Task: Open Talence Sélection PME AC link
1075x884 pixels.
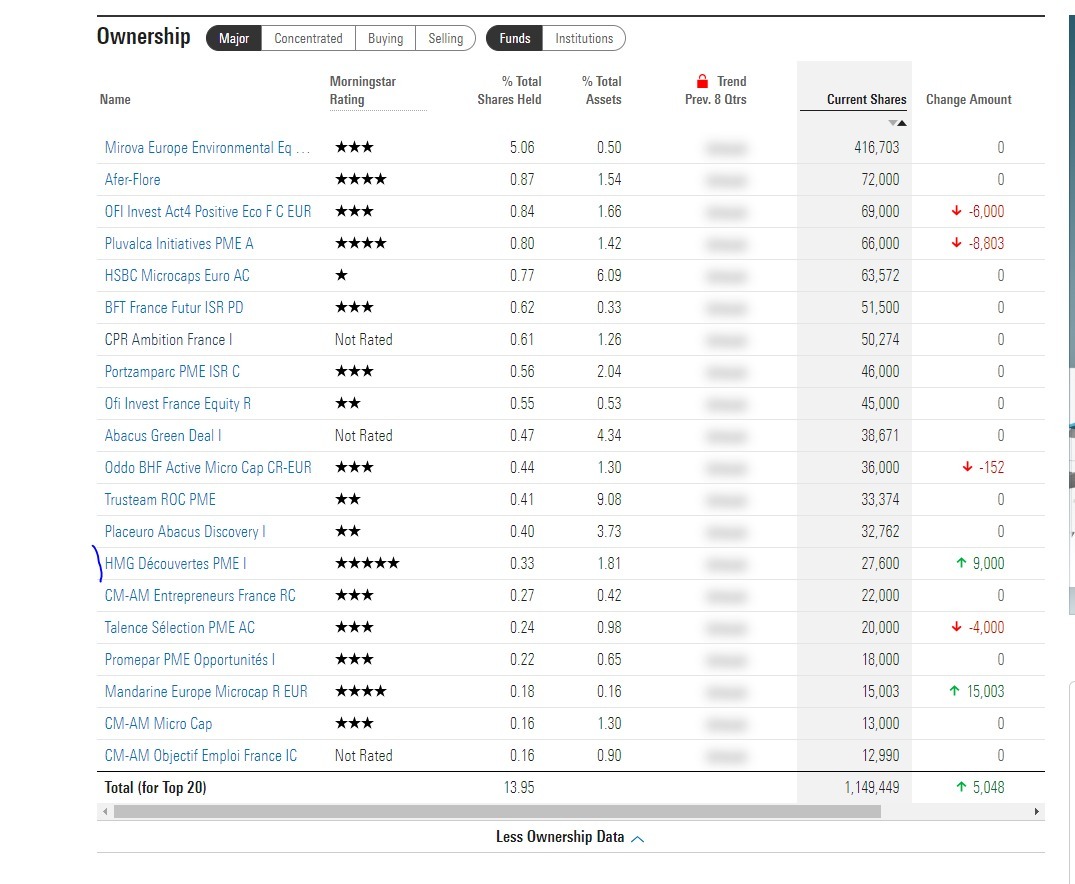Action: coord(180,628)
